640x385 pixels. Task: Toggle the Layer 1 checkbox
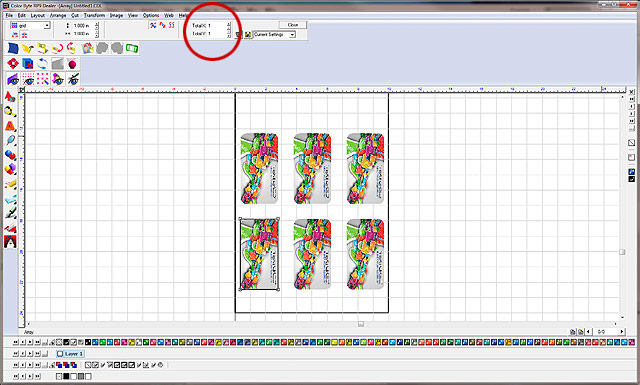pyautogui.click(x=60, y=354)
